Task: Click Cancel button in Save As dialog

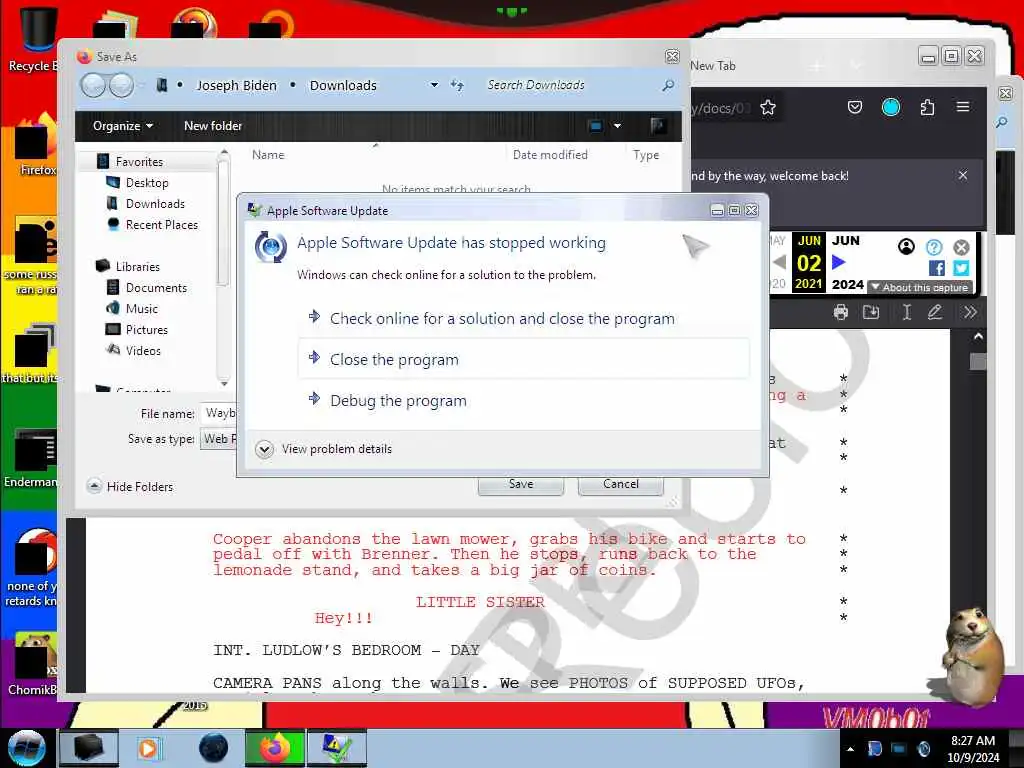Action: 620,484
